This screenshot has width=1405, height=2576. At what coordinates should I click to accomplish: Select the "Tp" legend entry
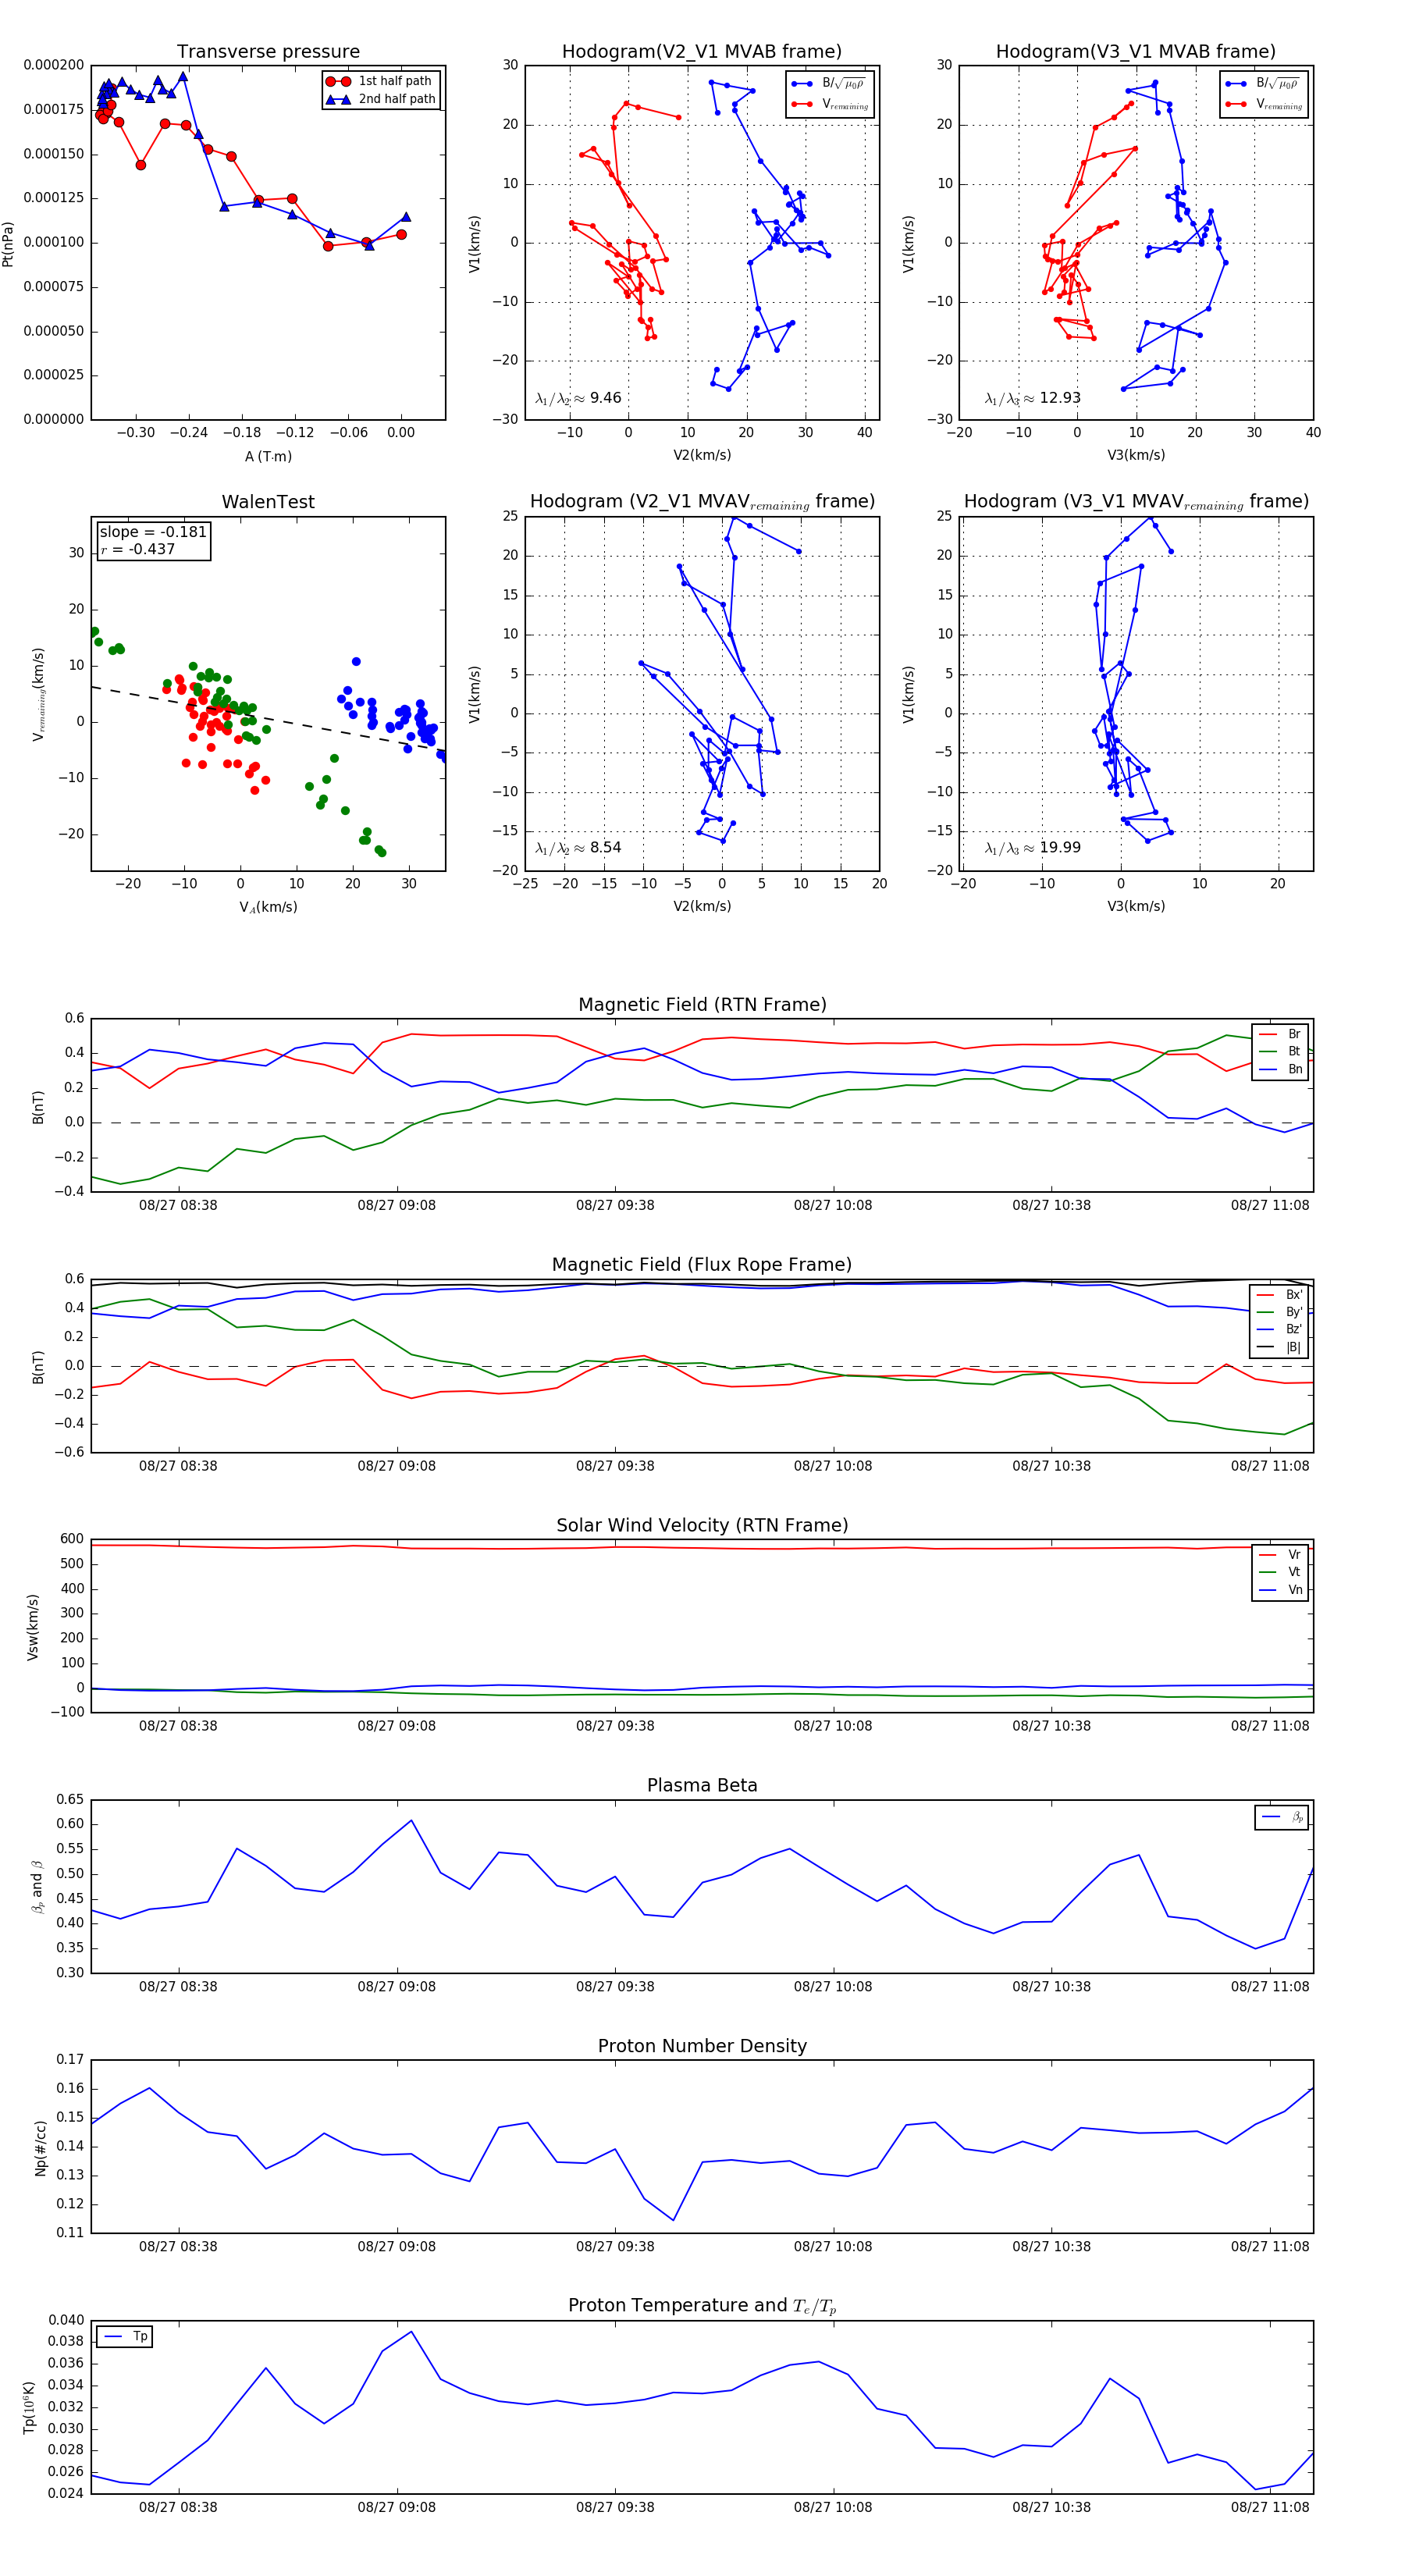tap(125, 2337)
